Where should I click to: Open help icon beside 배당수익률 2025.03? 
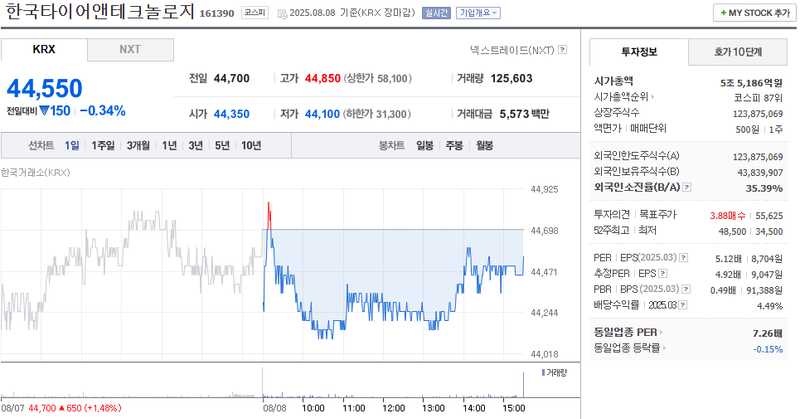683,305
